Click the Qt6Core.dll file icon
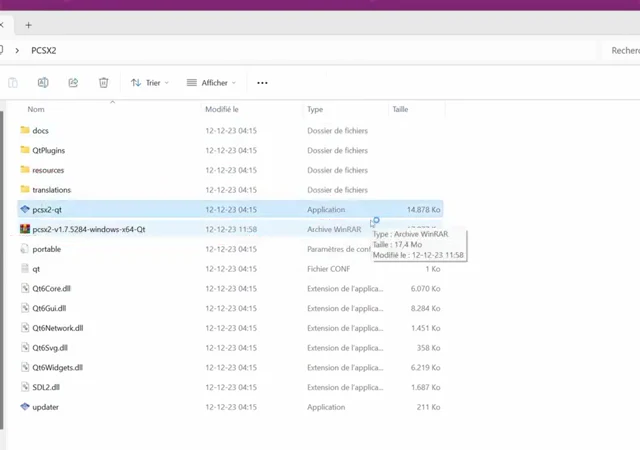This screenshot has width=640, height=450. (25, 288)
